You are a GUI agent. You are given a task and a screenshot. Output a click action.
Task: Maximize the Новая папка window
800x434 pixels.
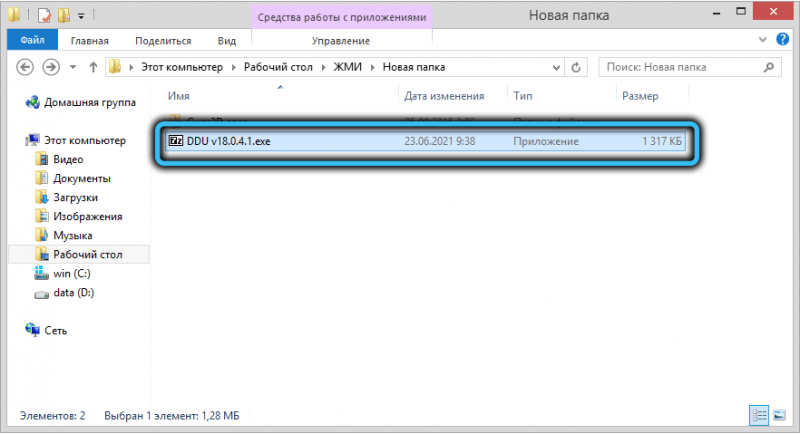pyautogui.click(x=741, y=12)
